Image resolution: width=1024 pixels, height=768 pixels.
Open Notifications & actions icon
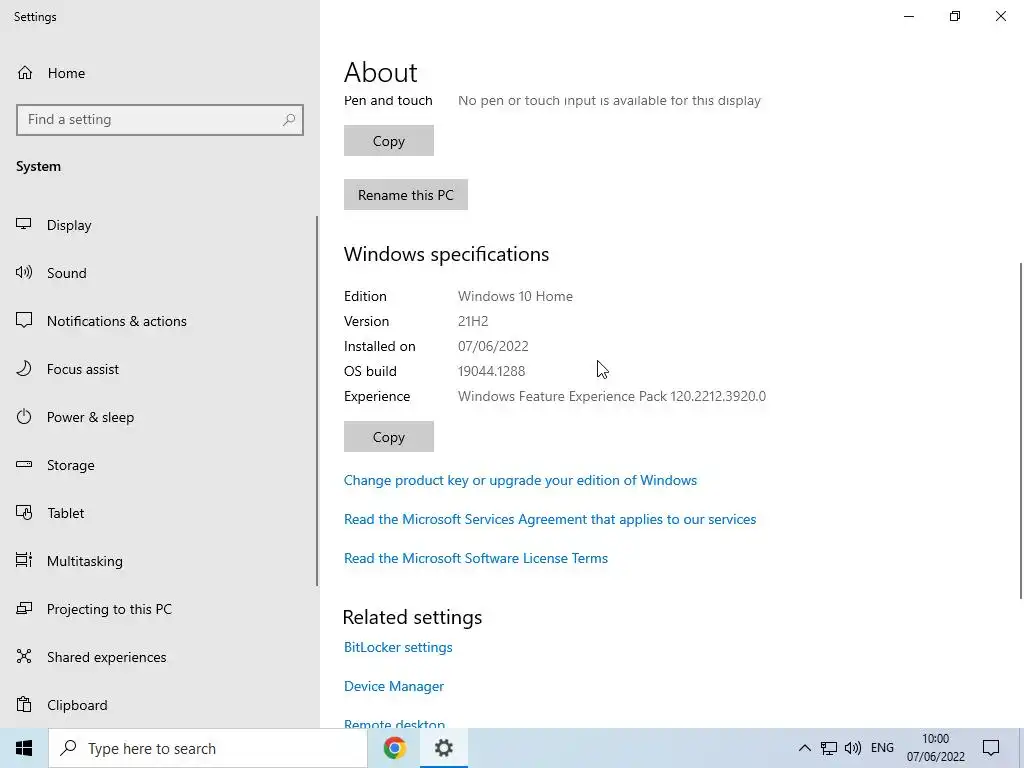[24, 321]
